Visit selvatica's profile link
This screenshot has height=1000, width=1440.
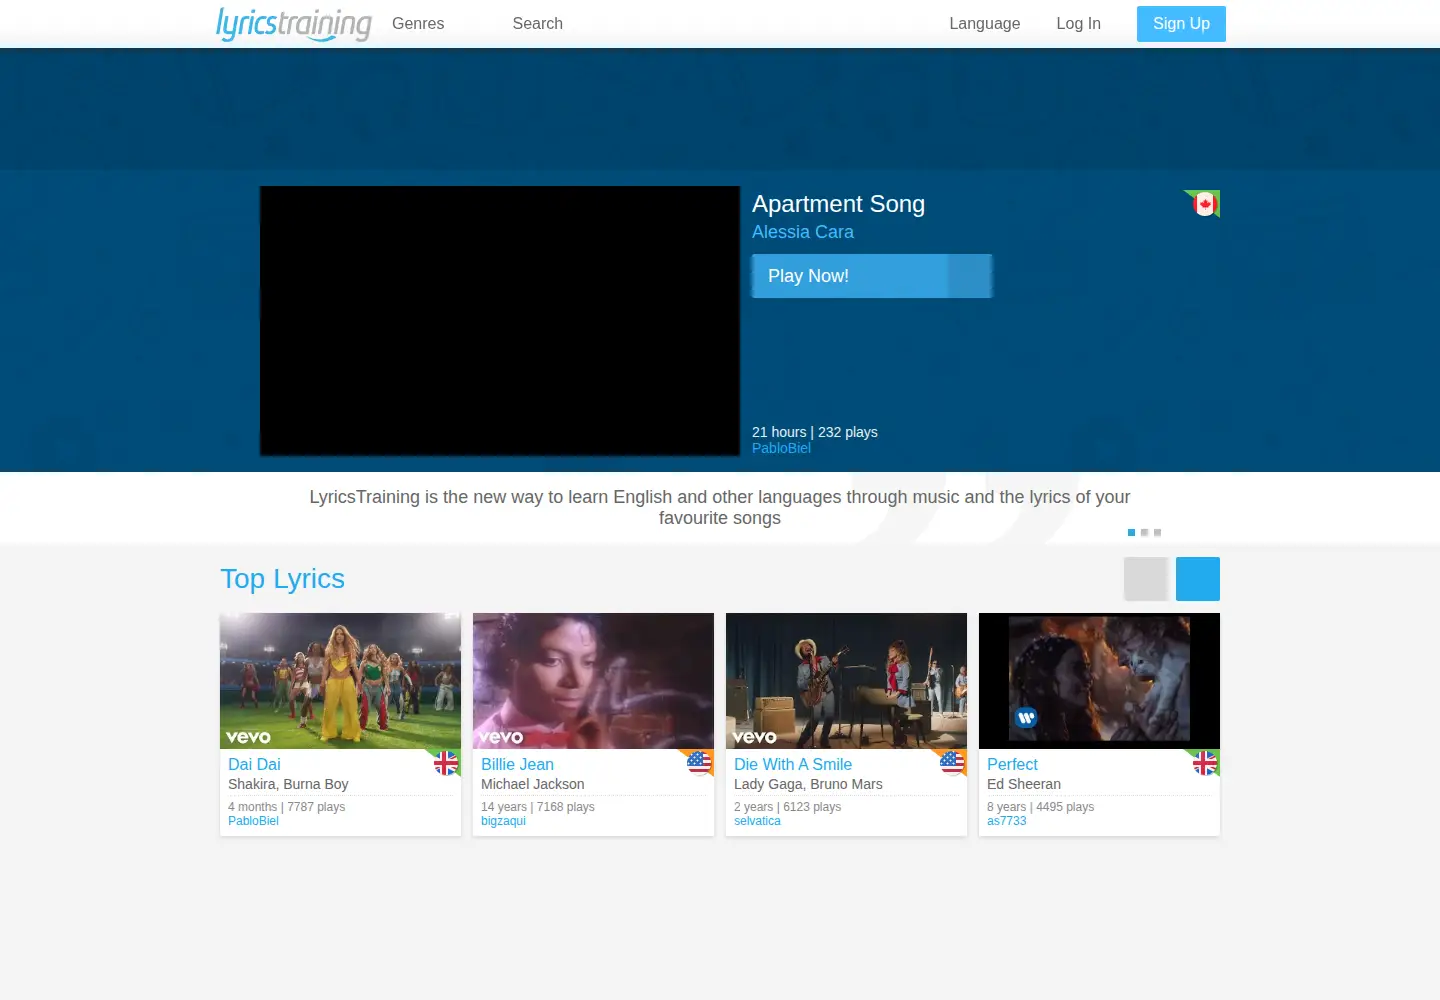coord(757,821)
